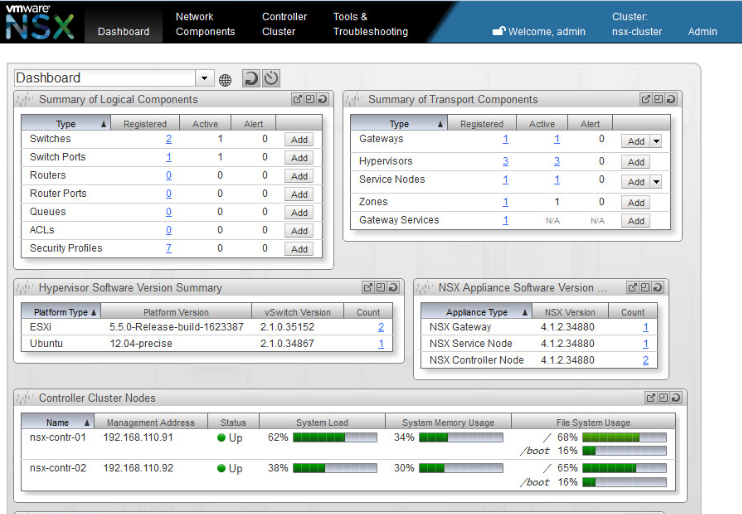Image resolution: width=742 pixels, height=514 pixels.
Task: Sort logical components by Type column
Action: pyautogui.click(x=66, y=124)
